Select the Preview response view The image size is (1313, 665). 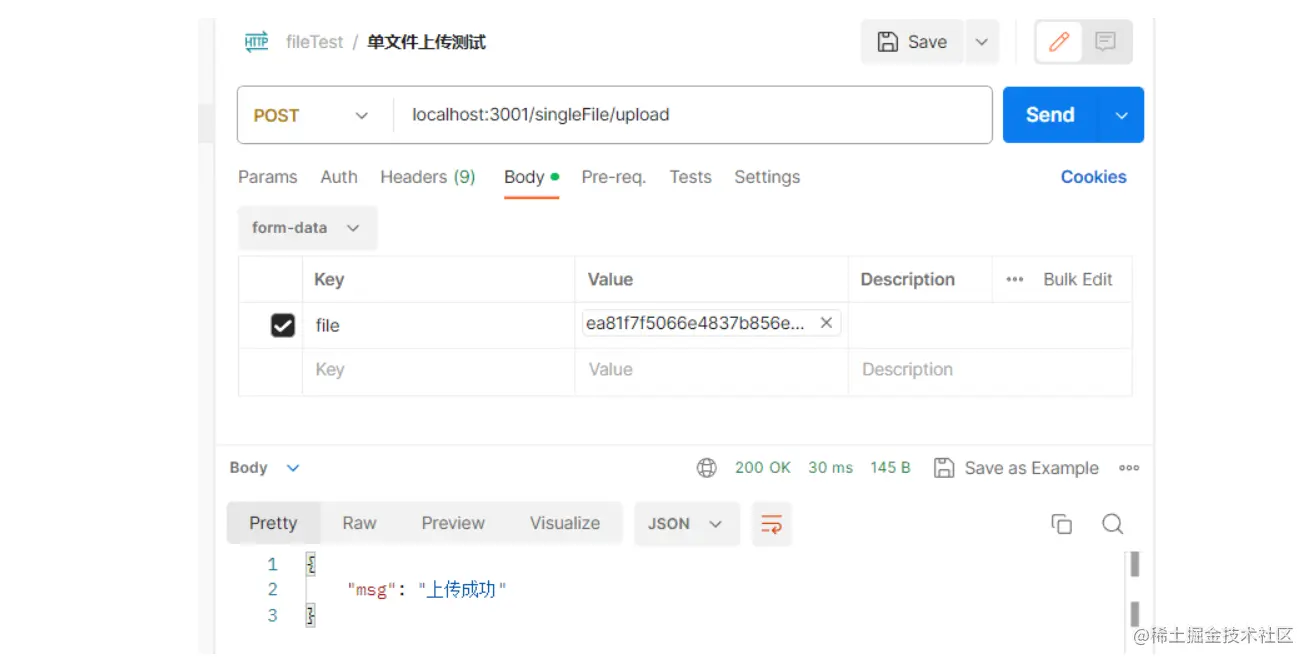point(453,523)
